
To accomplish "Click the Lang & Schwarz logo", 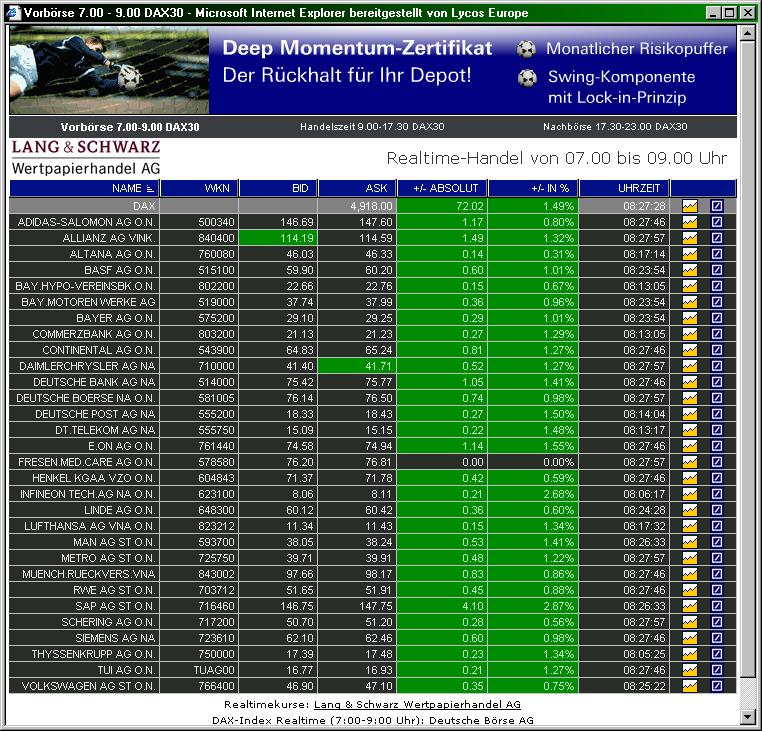I will [86, 157].
